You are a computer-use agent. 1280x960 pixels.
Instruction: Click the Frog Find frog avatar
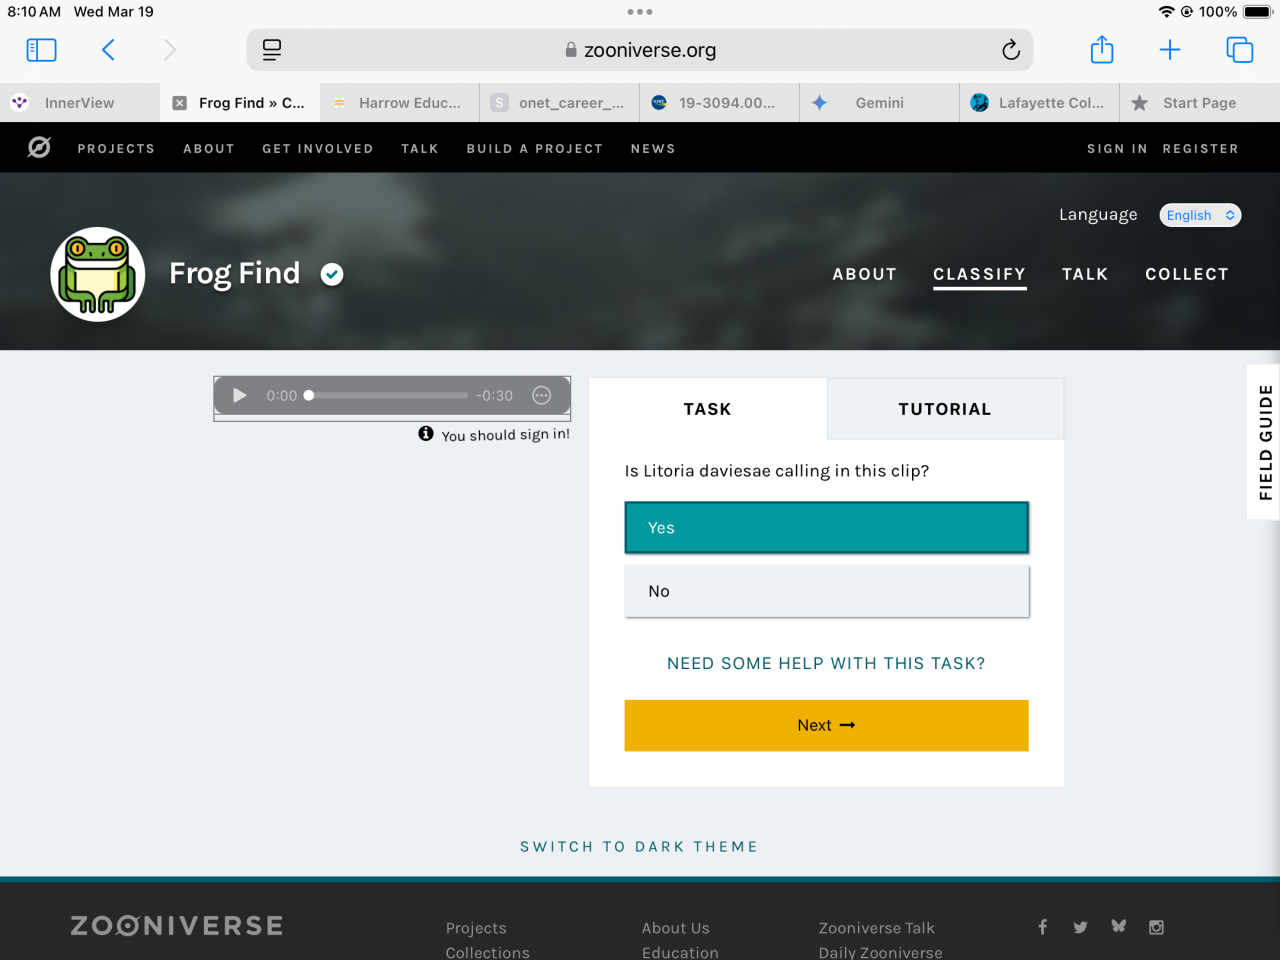98,274
